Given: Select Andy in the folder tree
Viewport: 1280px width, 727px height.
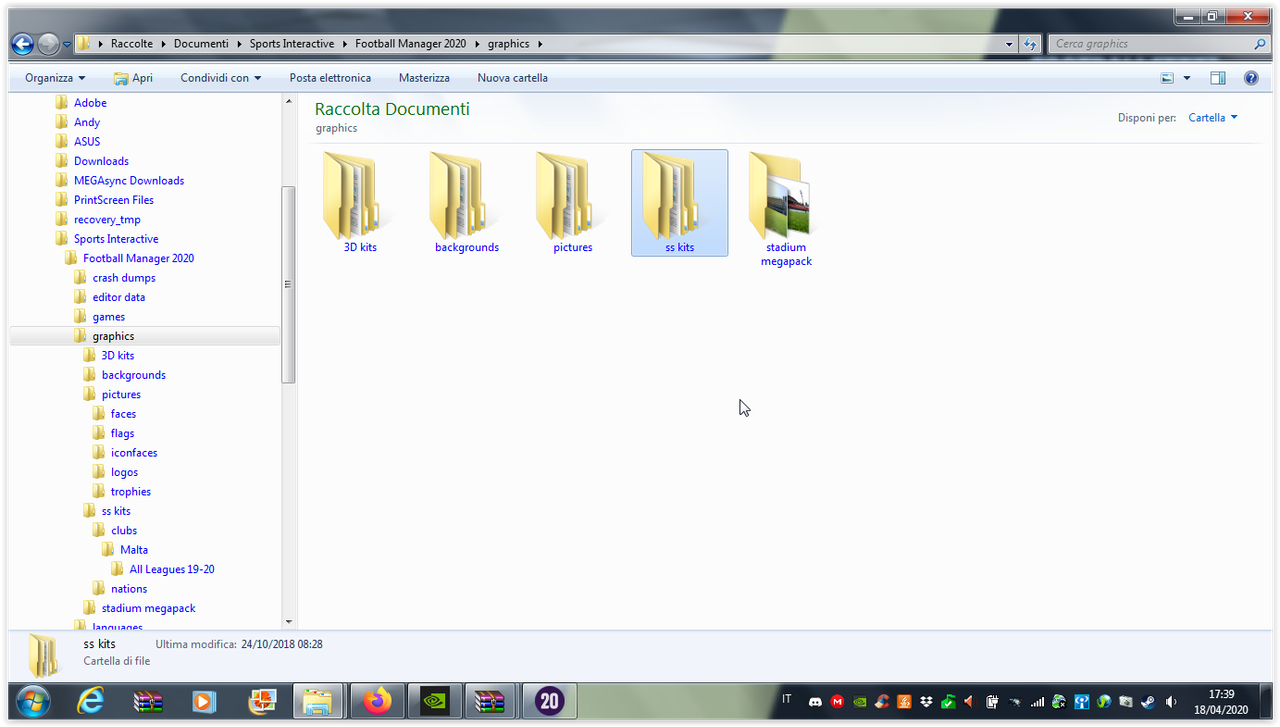Looking at the screenshot, I should pos(87,122).
